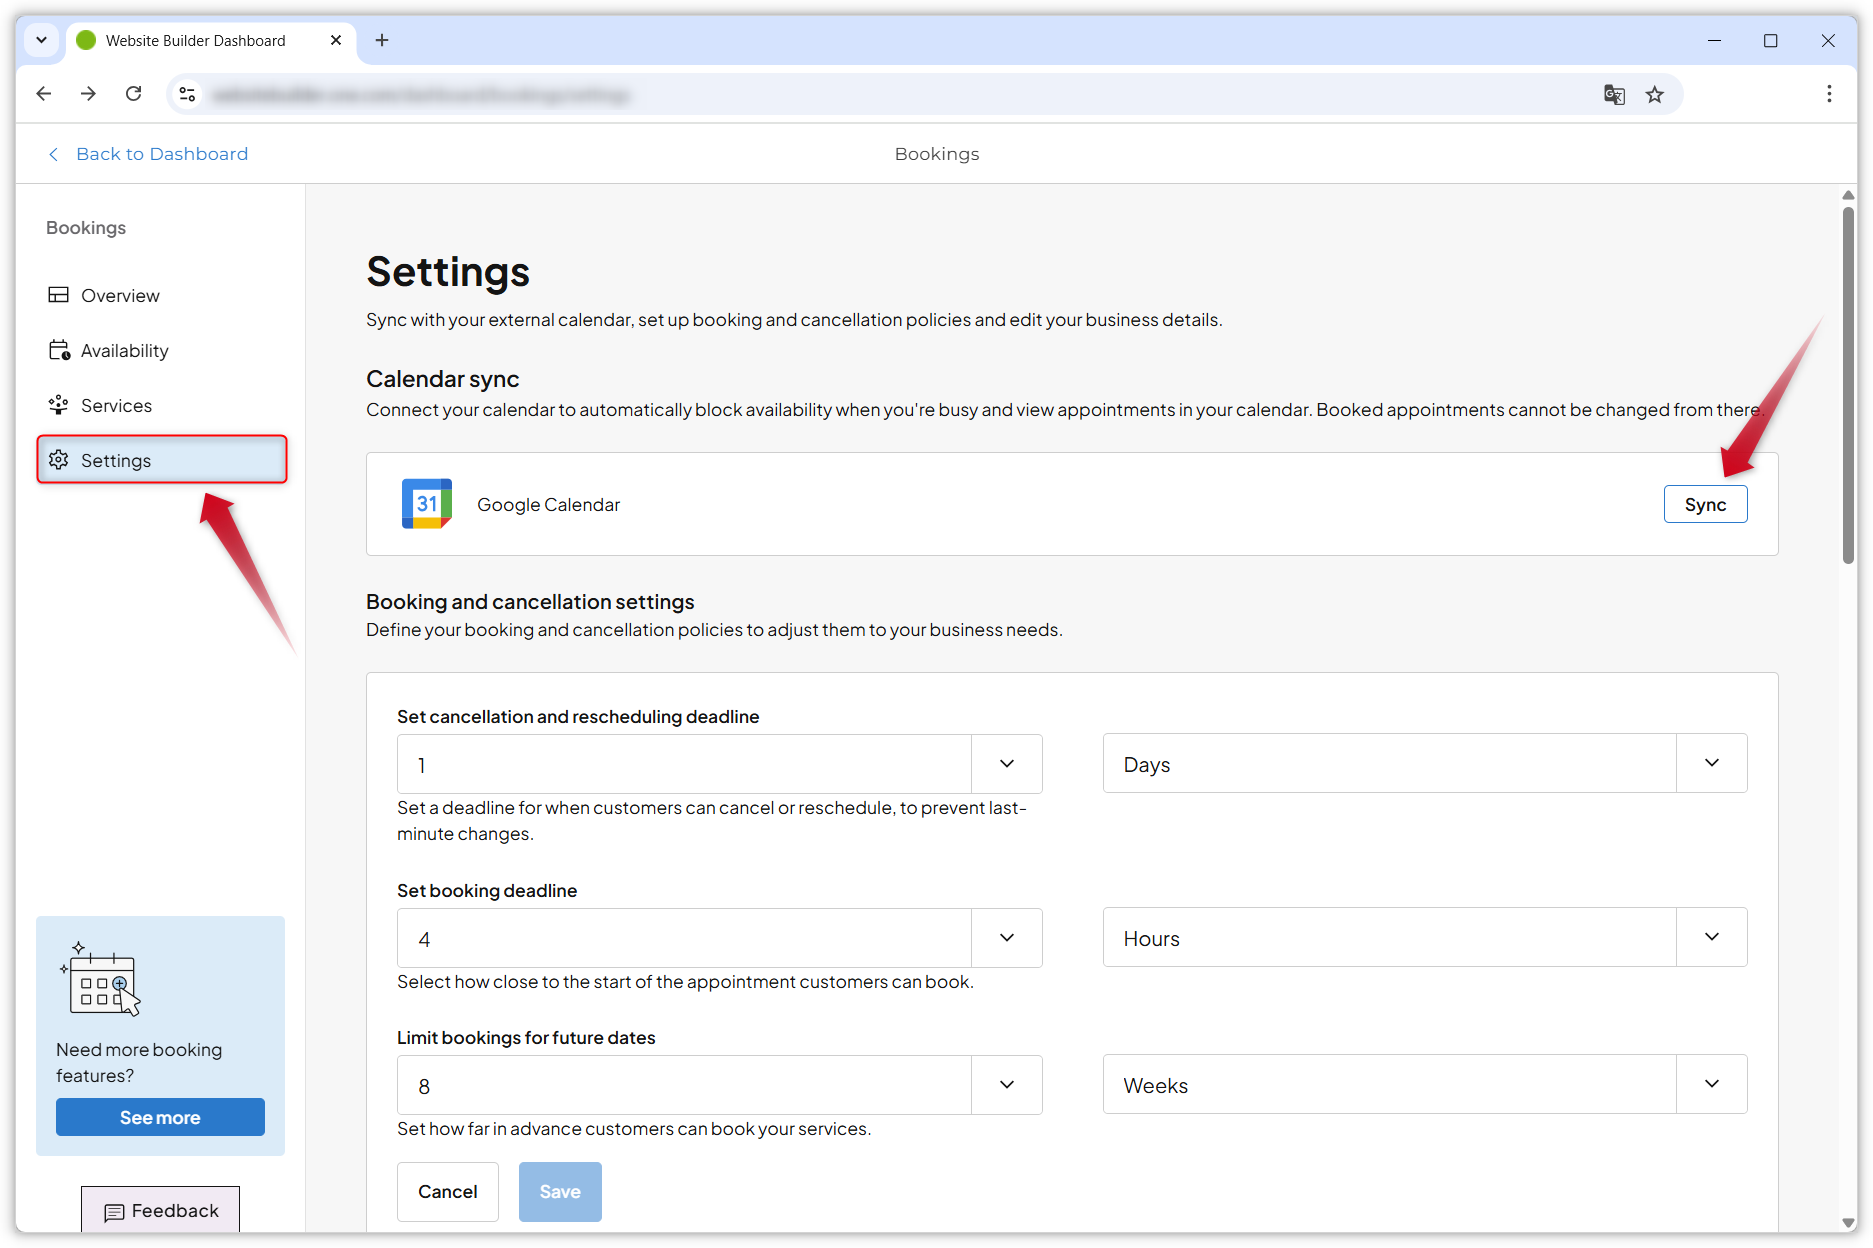This screenshot has height=1248, width=1873.
Task: Open the Days unit dropdown
Action: (x=1711, y=763)
